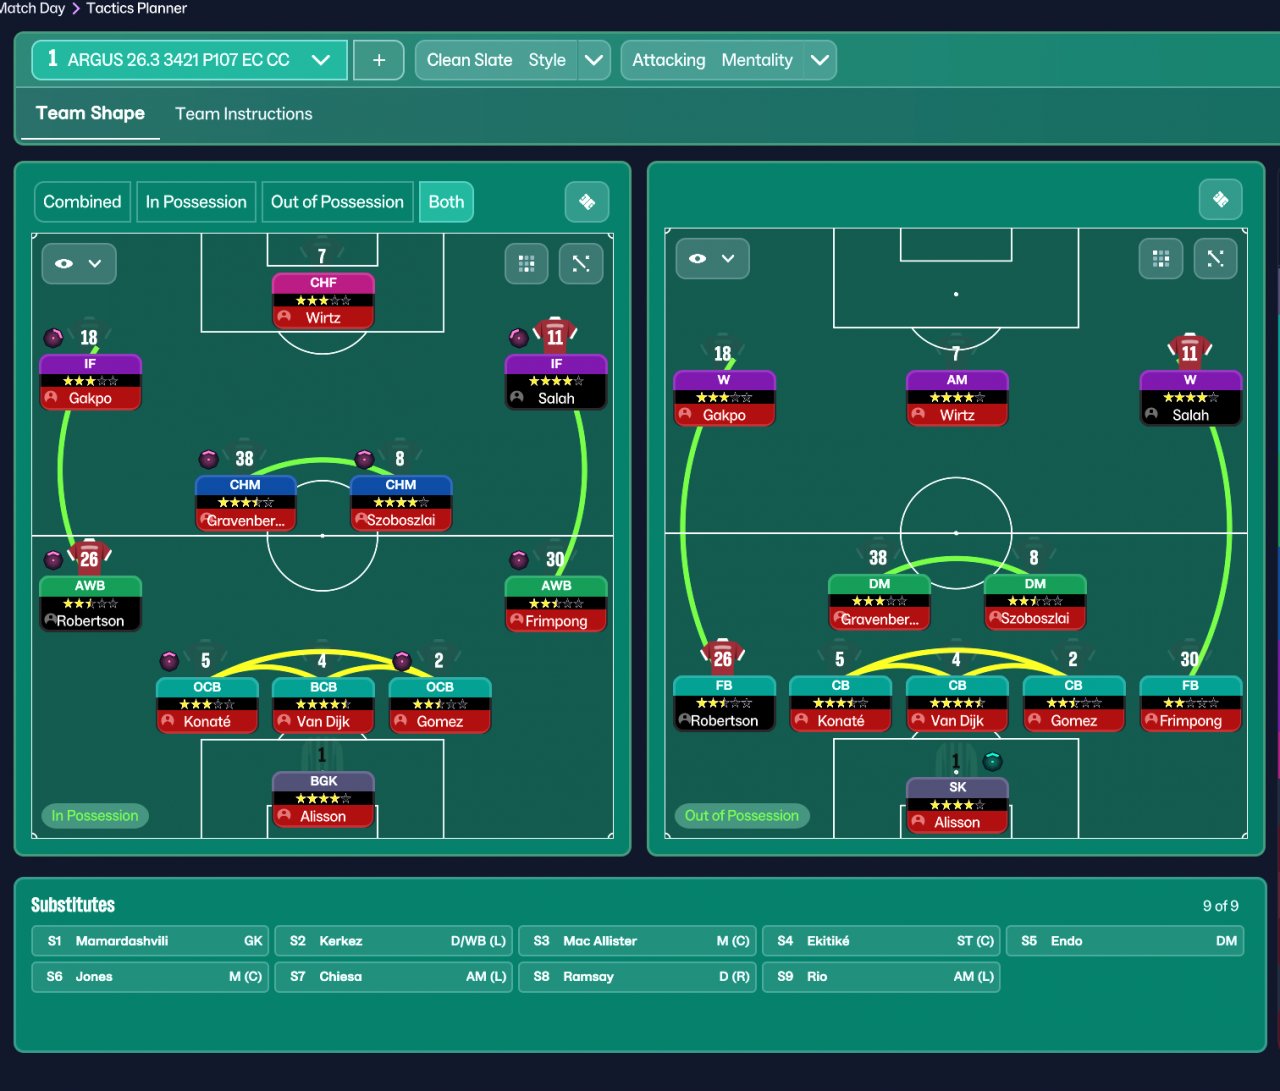Viewport: 1280px width, 1091px height.
Task: Click purple icon next to Szoboszlai's CHM number 8
Action: pos(365,459)
